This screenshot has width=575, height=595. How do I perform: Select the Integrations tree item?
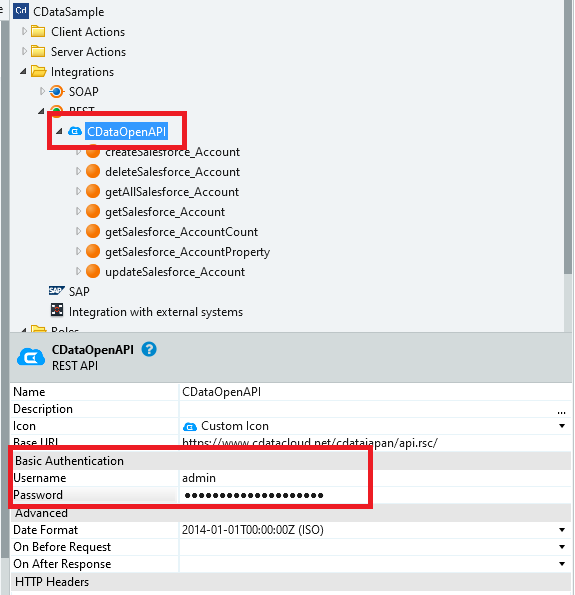(82, 72)
